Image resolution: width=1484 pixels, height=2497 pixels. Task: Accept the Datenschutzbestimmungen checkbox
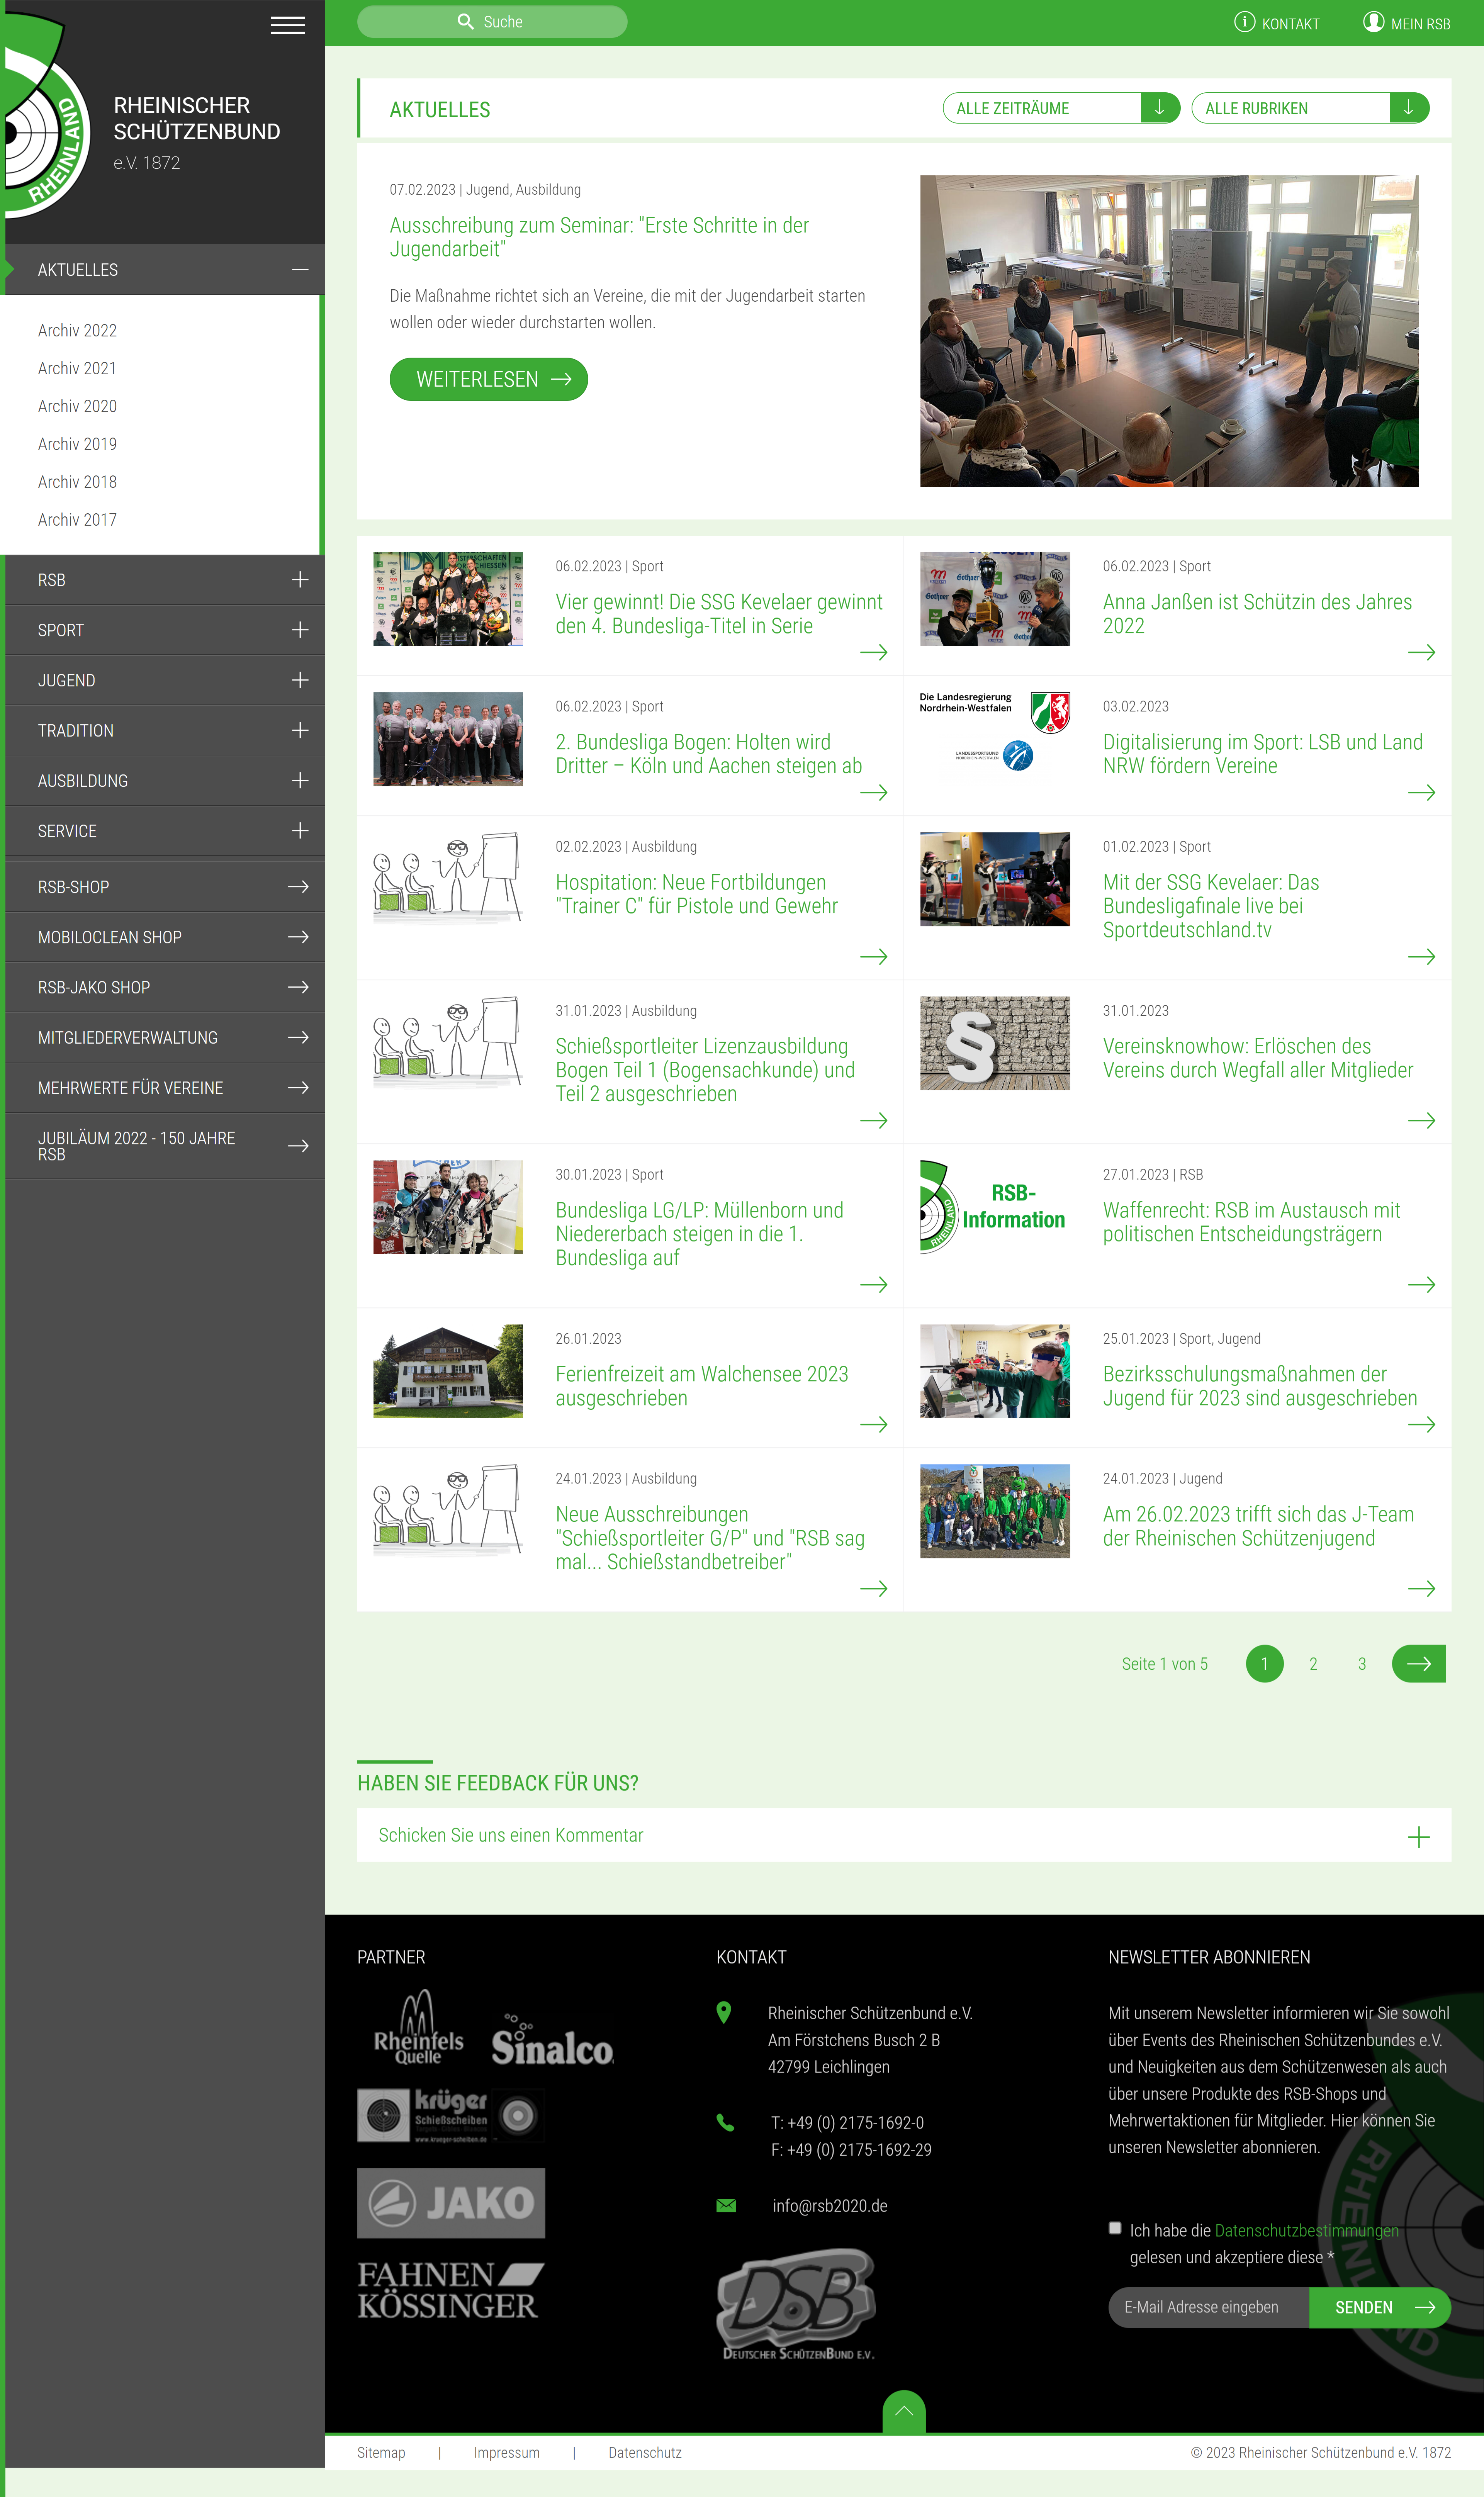click(x=1115, y=2228)
